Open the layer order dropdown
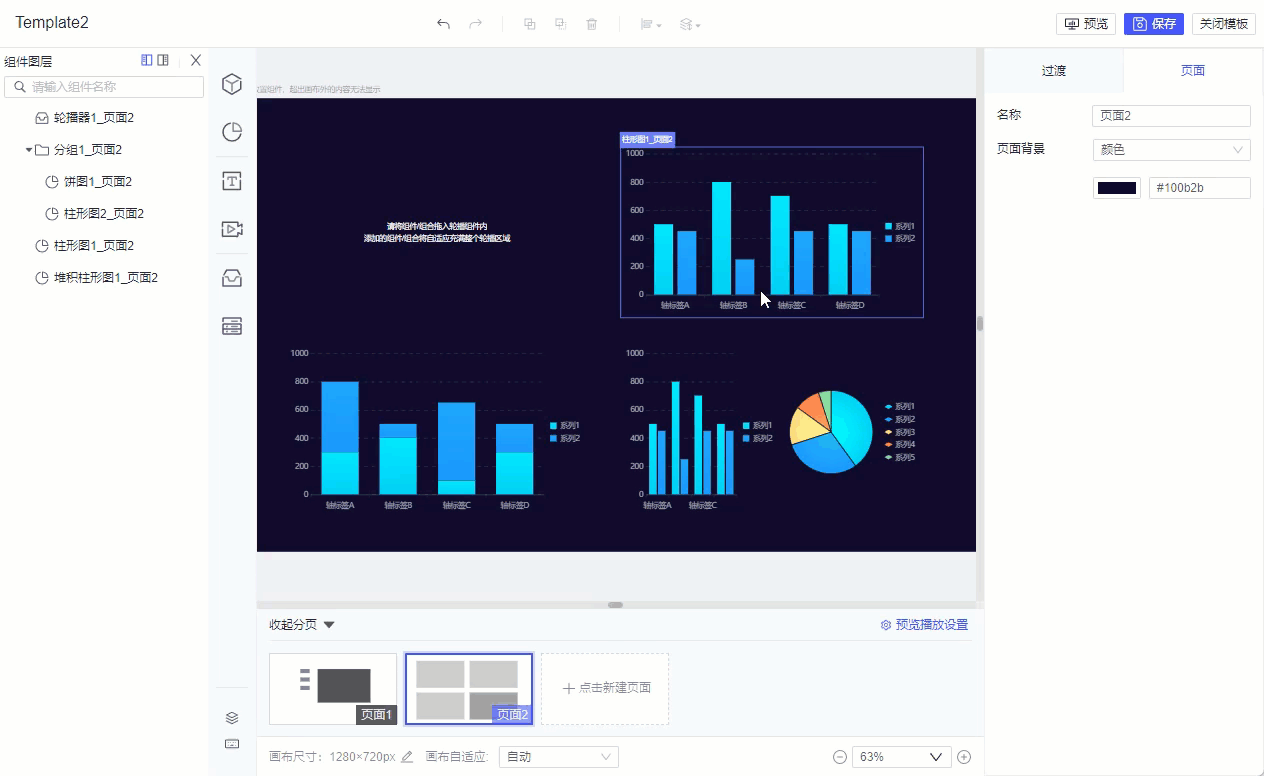This screenshot has height=776, width=1264. (x=690, y=24)
